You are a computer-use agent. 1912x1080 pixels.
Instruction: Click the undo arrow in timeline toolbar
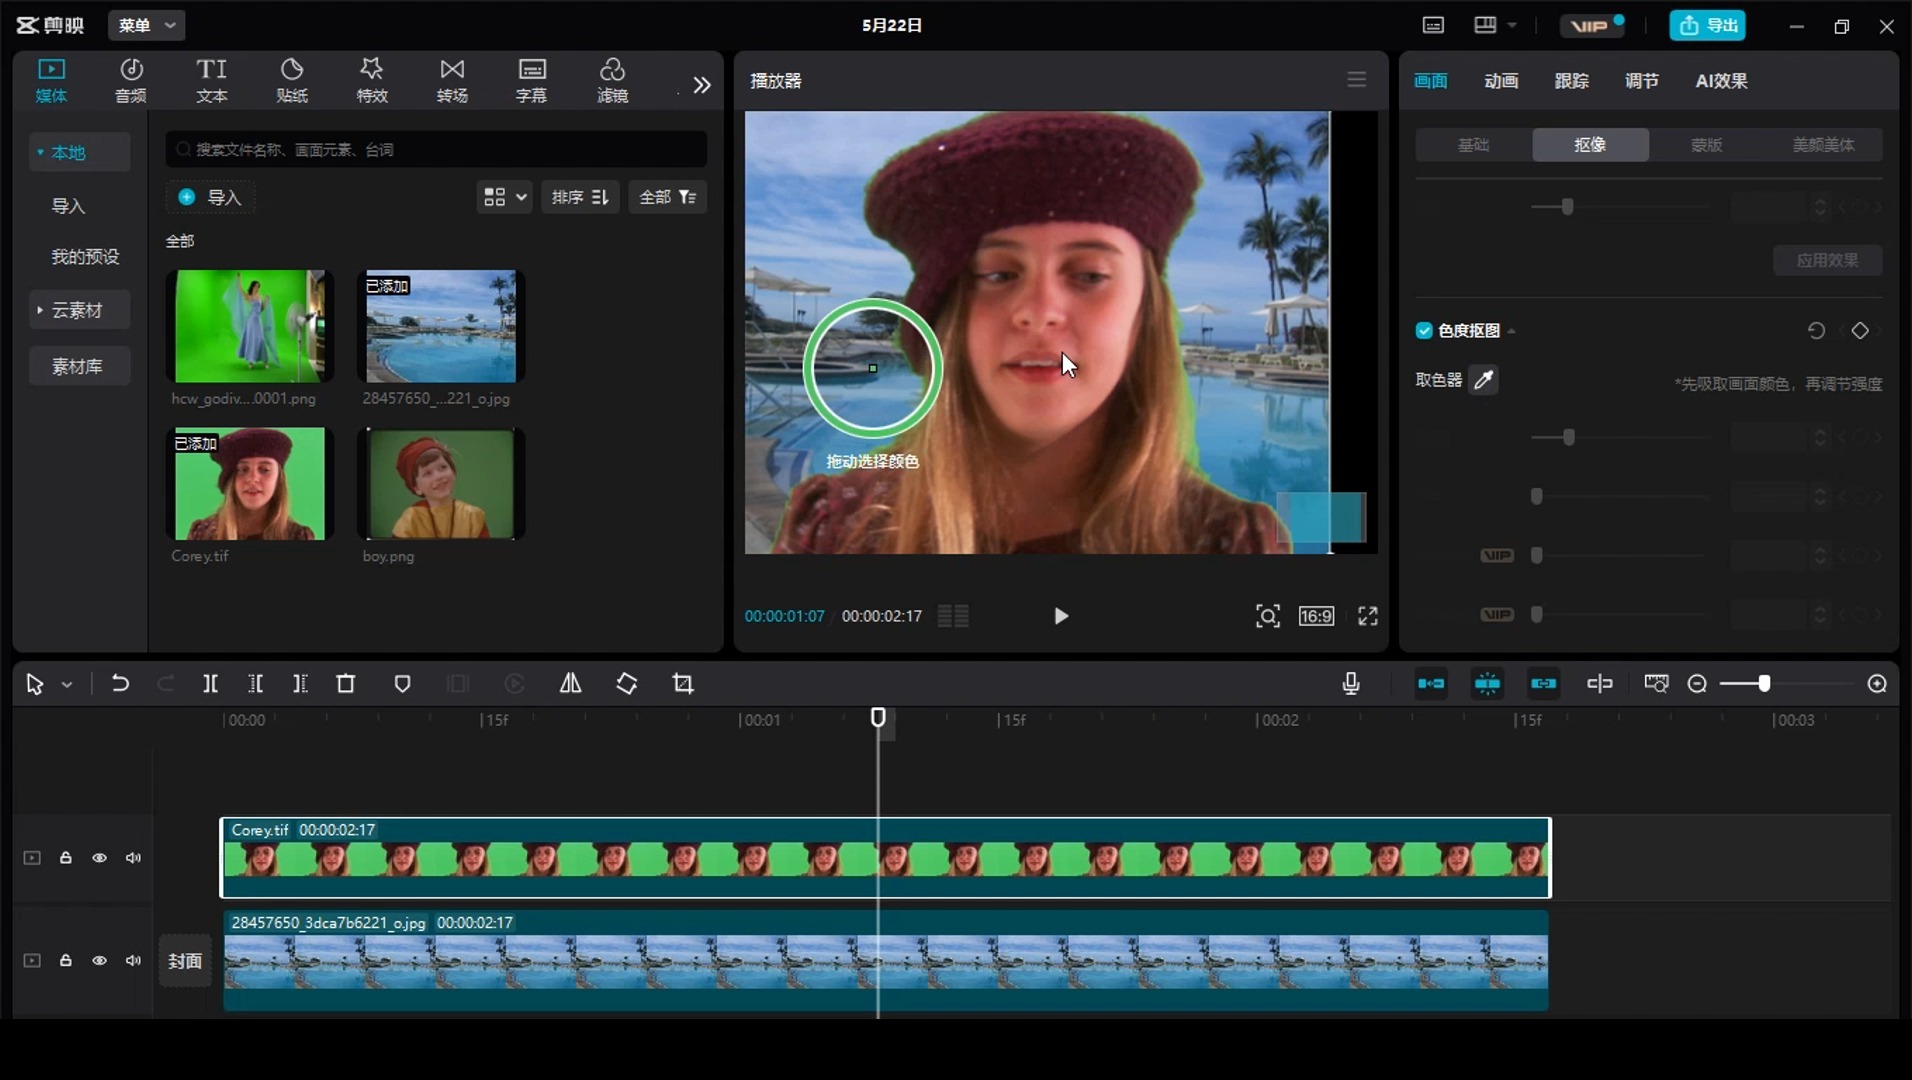(x=120, y=684)
